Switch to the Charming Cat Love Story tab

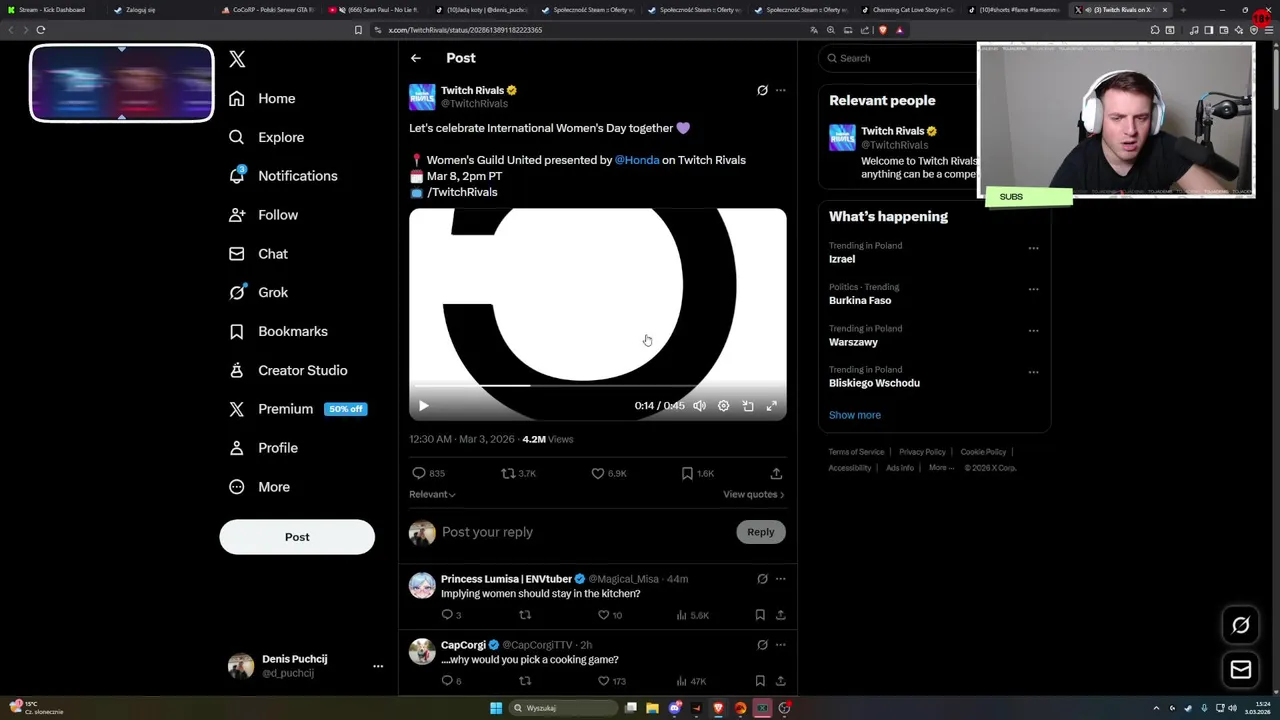[x=908, y=10]
